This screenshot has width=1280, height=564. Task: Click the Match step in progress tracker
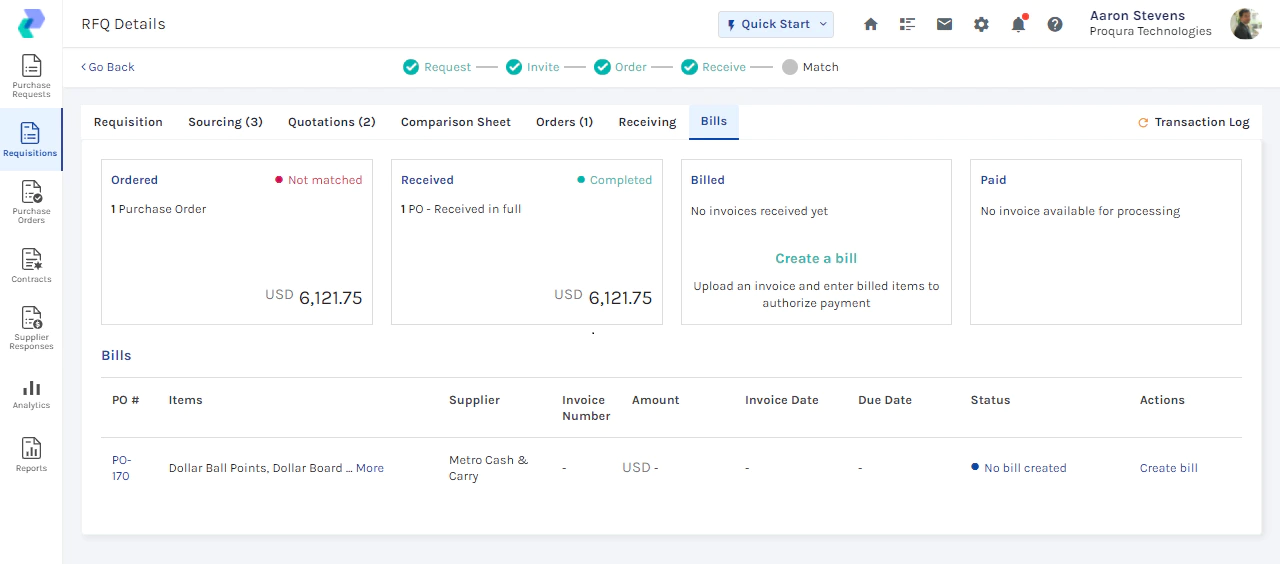pos(811,67)
